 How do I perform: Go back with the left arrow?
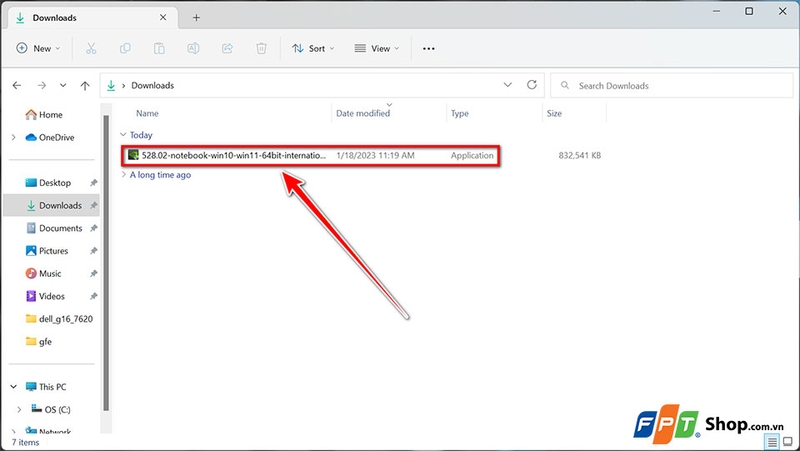point(17,85)
